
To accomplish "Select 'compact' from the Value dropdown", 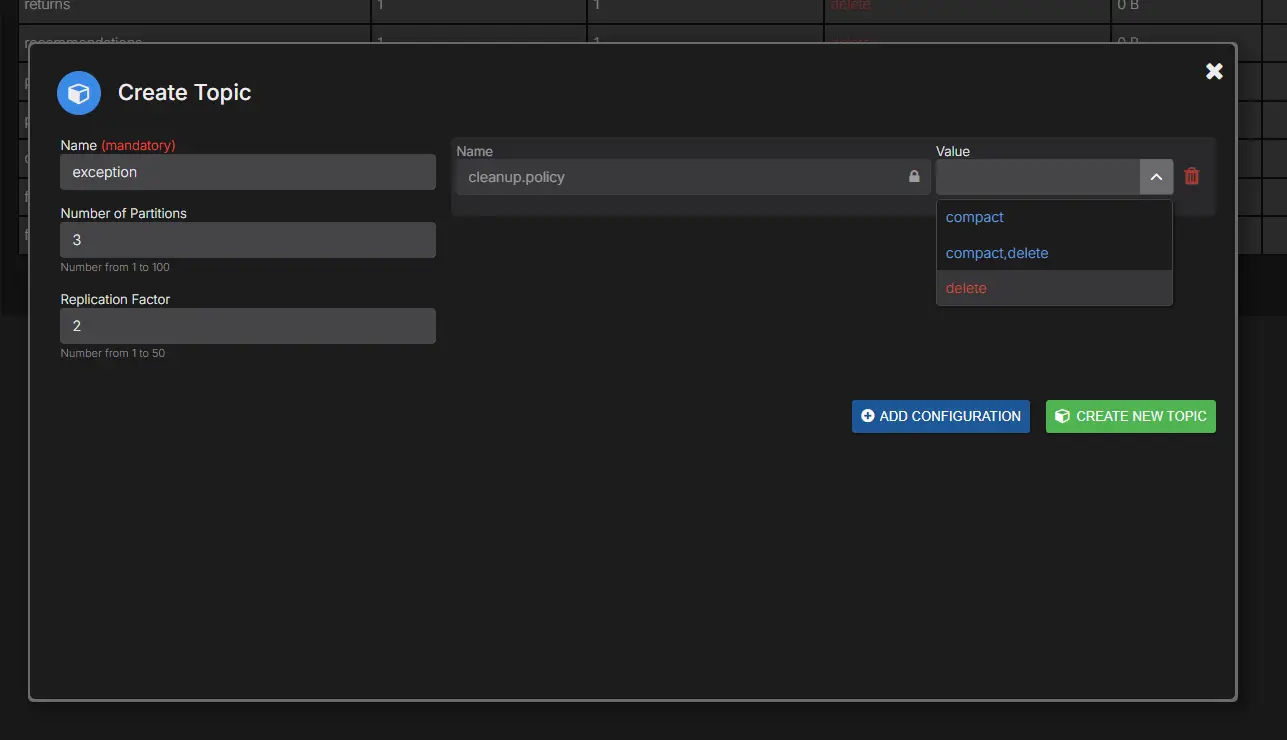I will point(973,217).
